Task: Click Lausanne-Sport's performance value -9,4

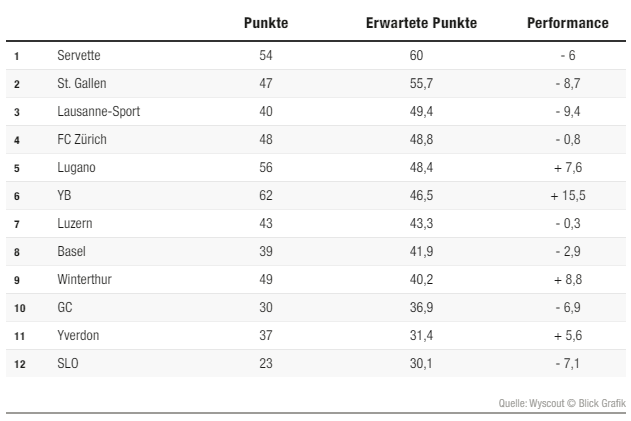Action: coord(567,112)
